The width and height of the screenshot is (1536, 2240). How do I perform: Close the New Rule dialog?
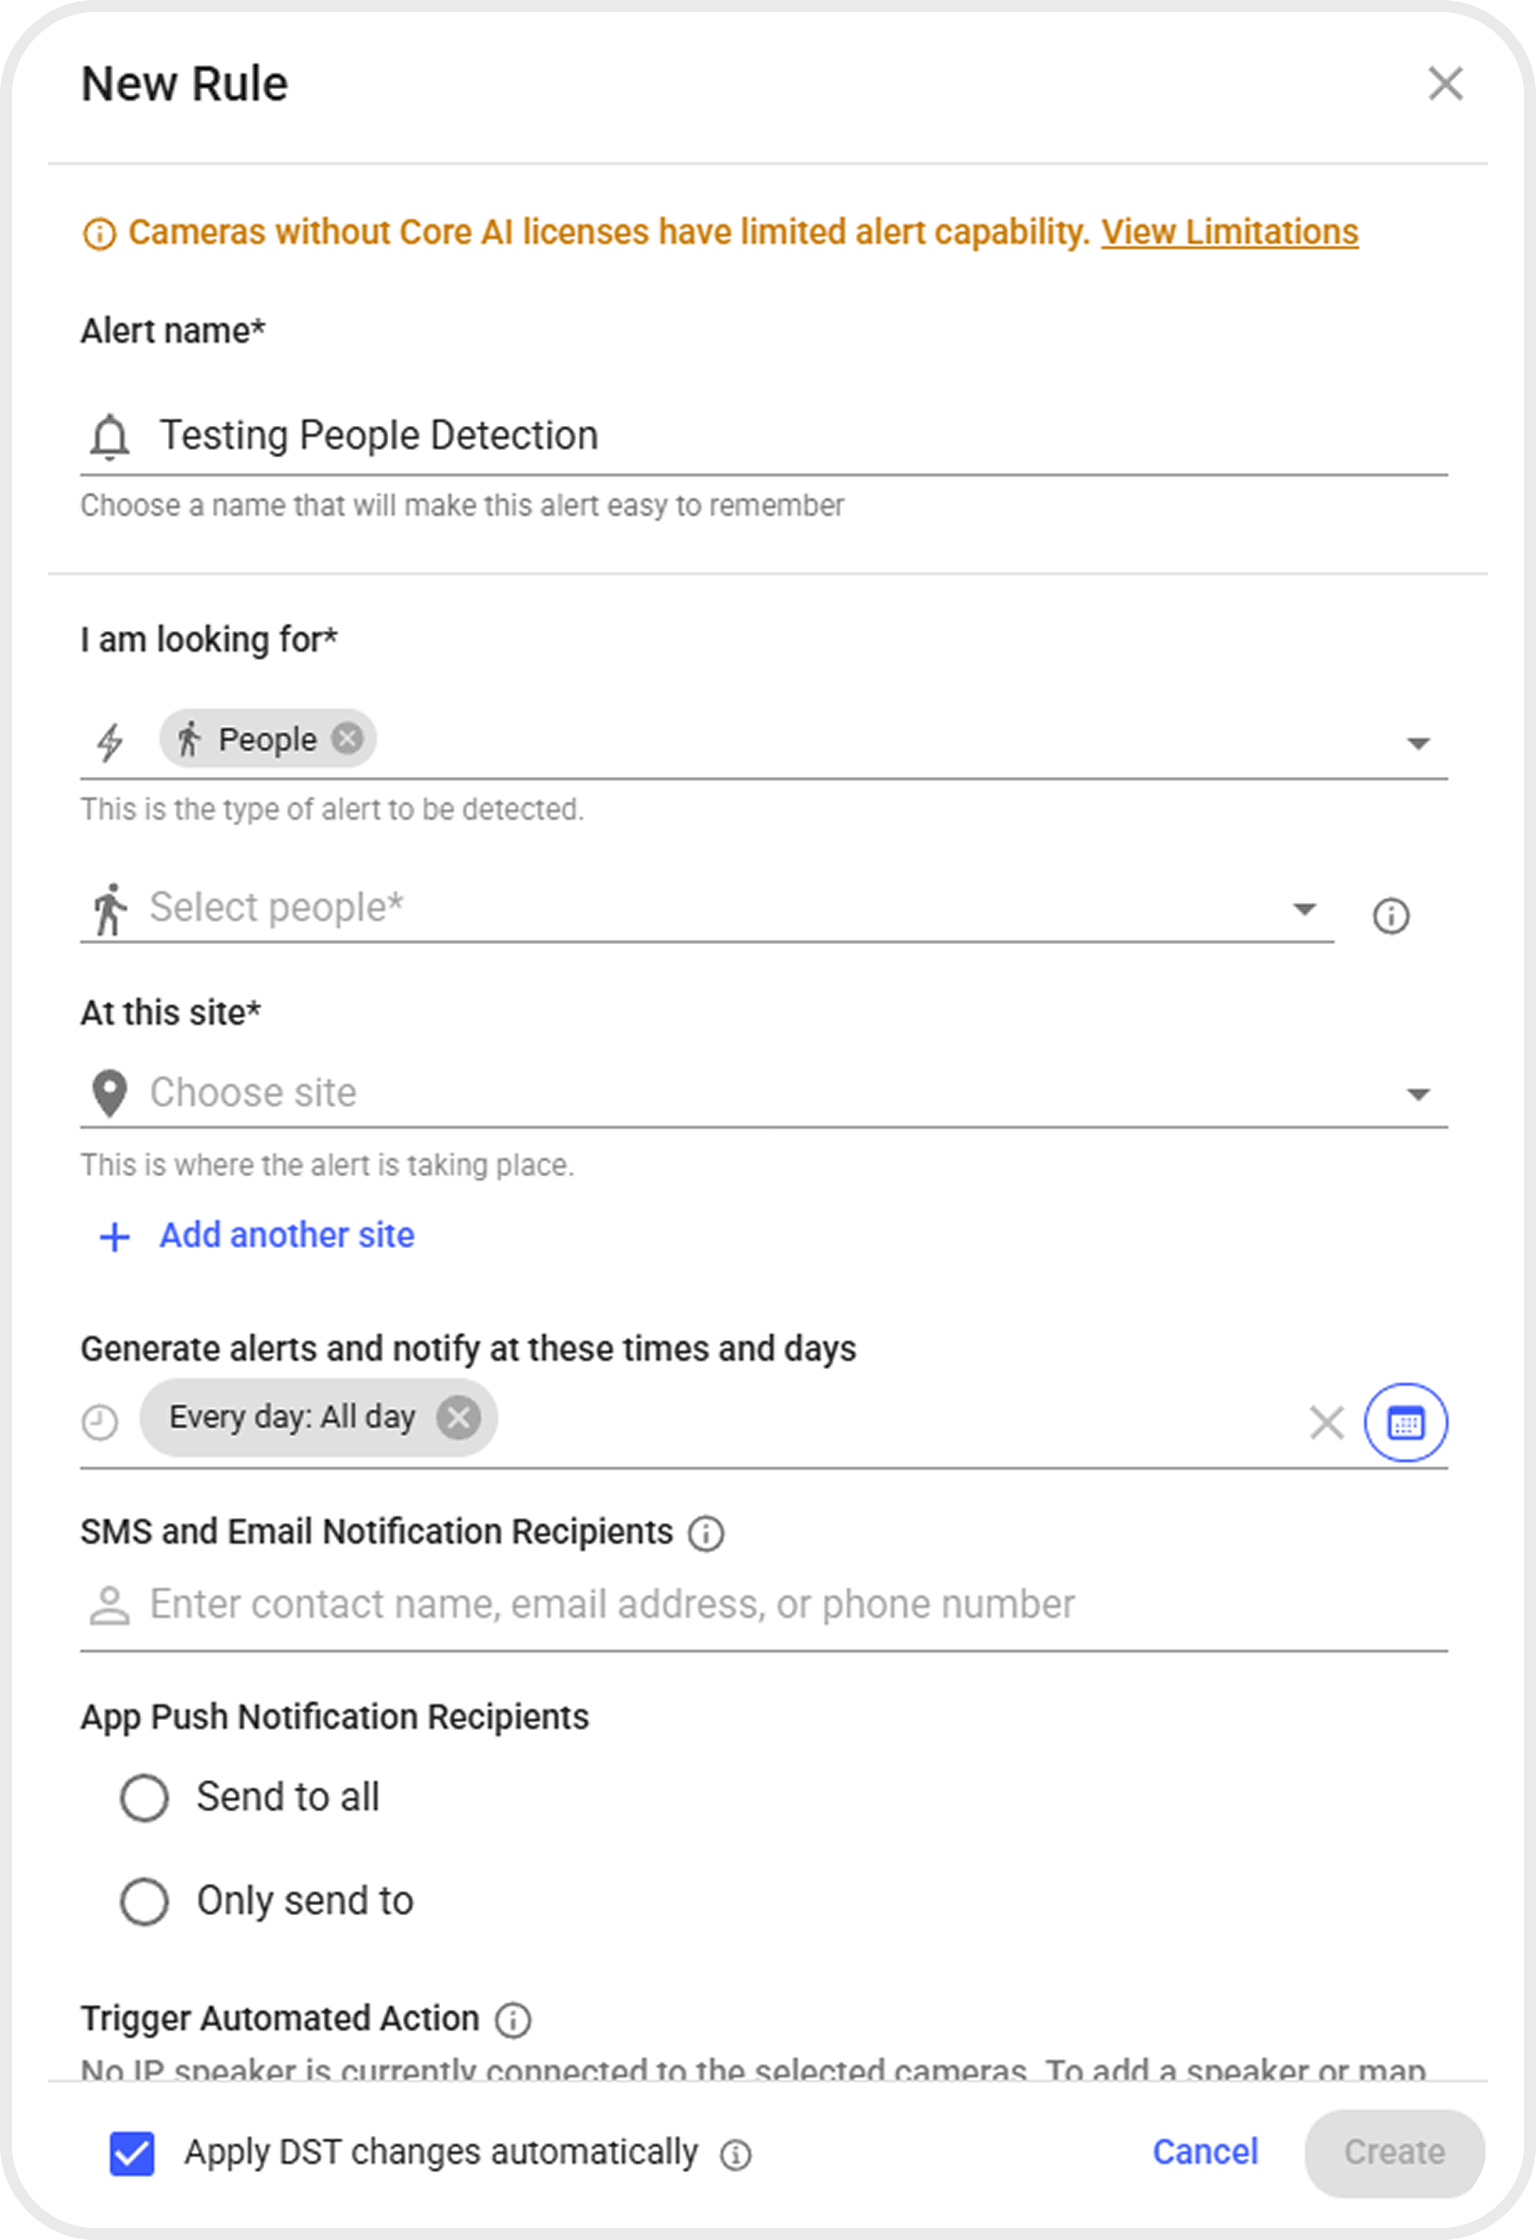[x=1445, y=84]
